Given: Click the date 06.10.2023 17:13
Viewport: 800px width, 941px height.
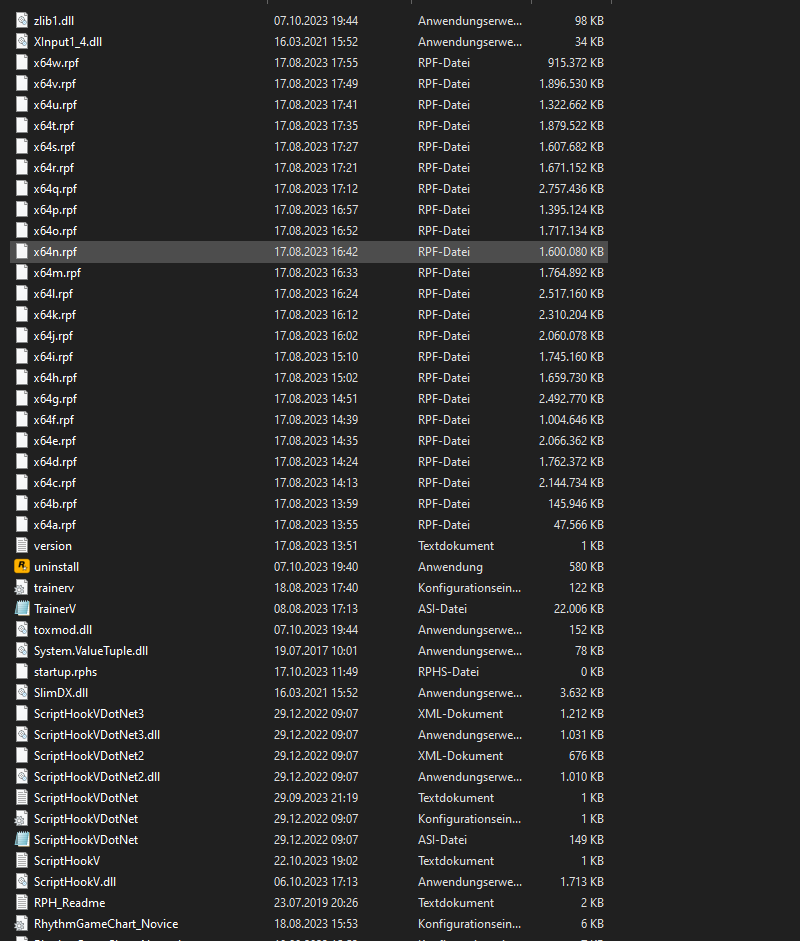Looking at the screenshot, I should coord(316,882).
